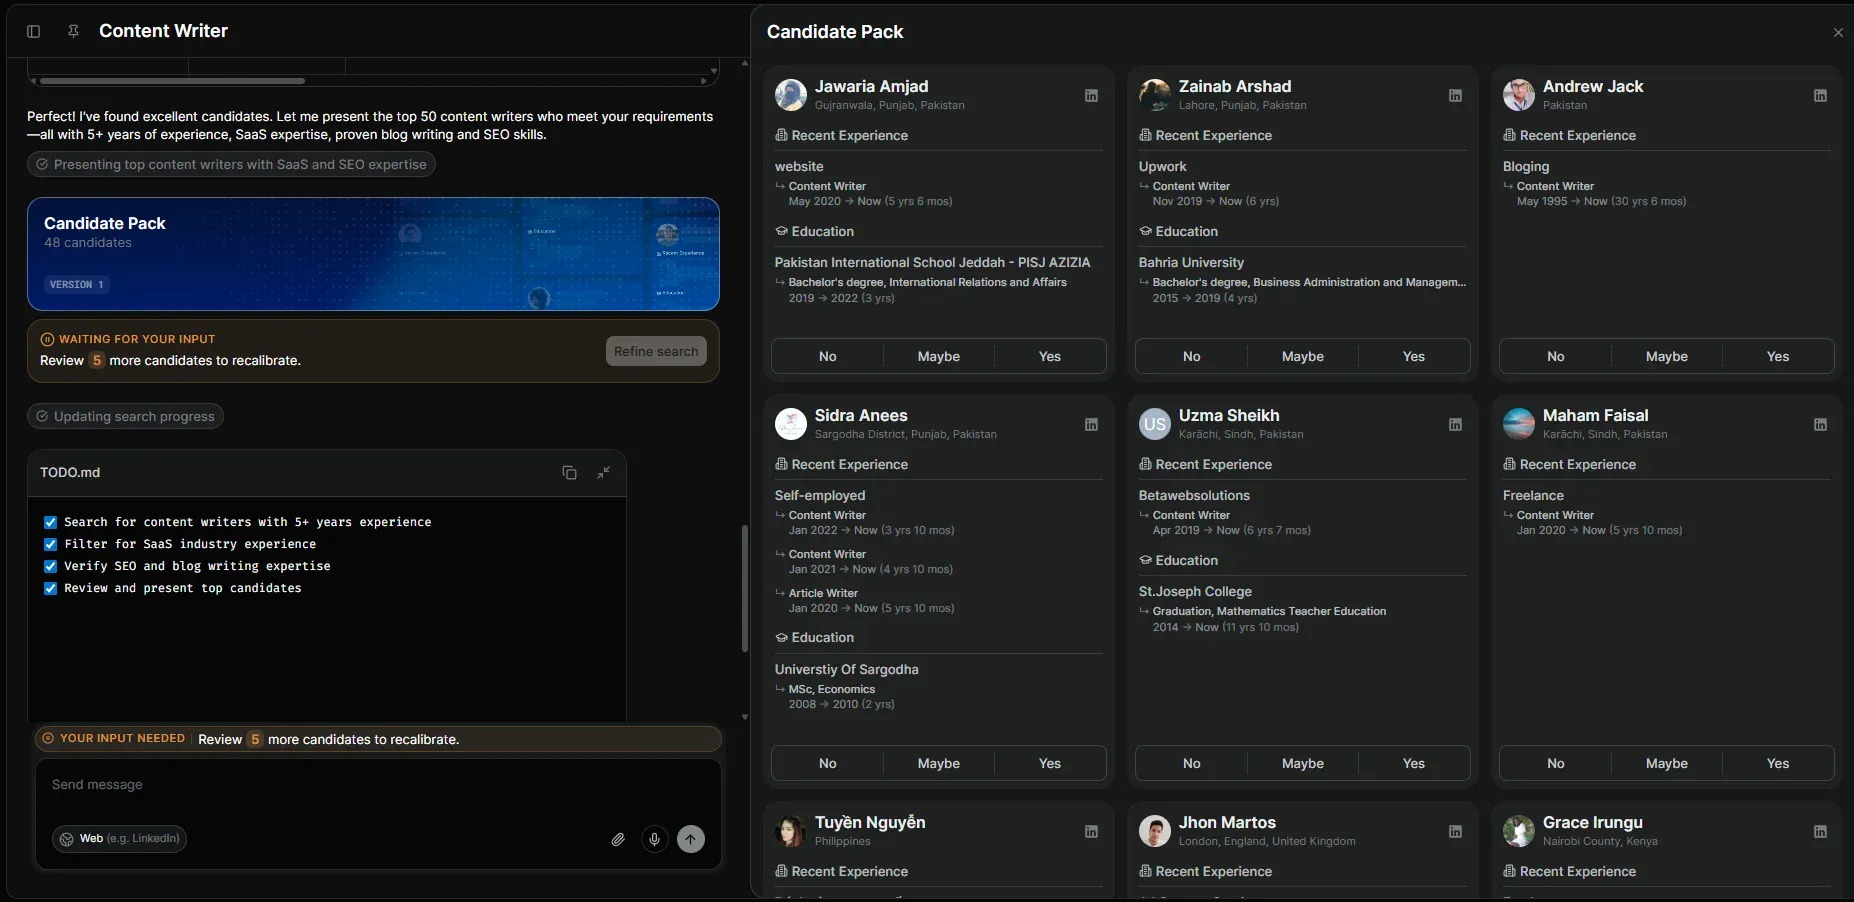Send the message with arrow button
Image resolution: width=1854 pixels, height=902 pixels.
click(692, 839)
